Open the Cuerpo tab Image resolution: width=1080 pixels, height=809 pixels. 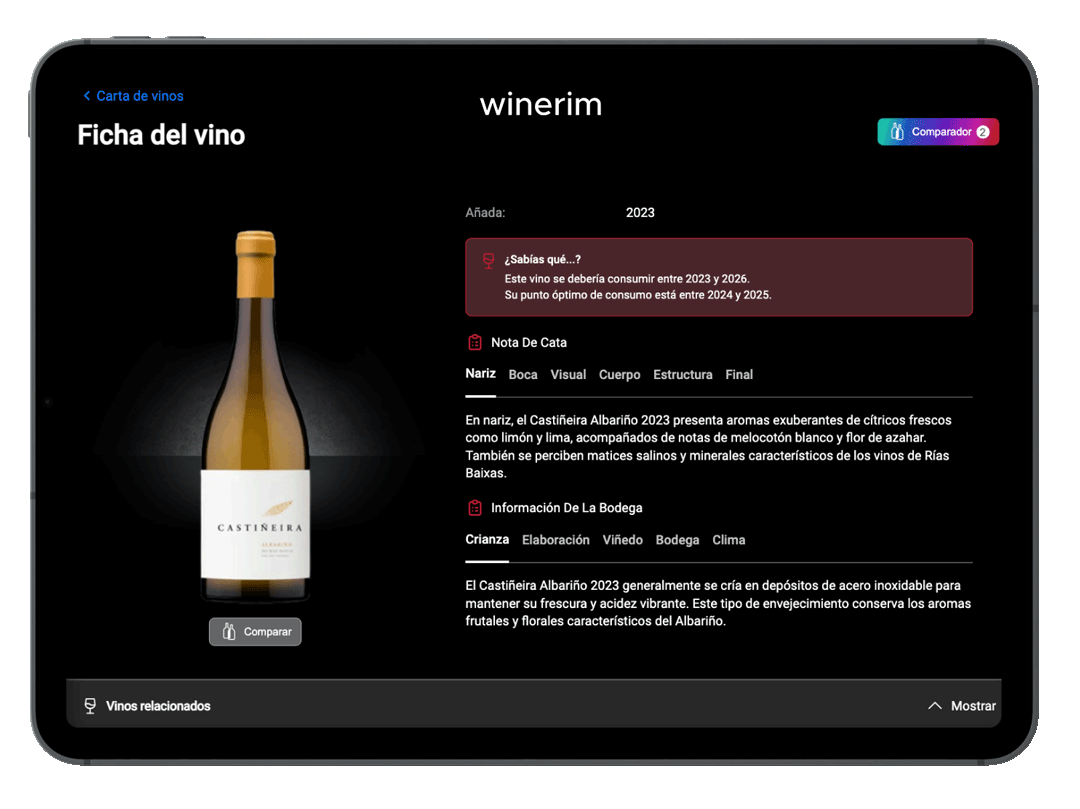click(619, 375)
